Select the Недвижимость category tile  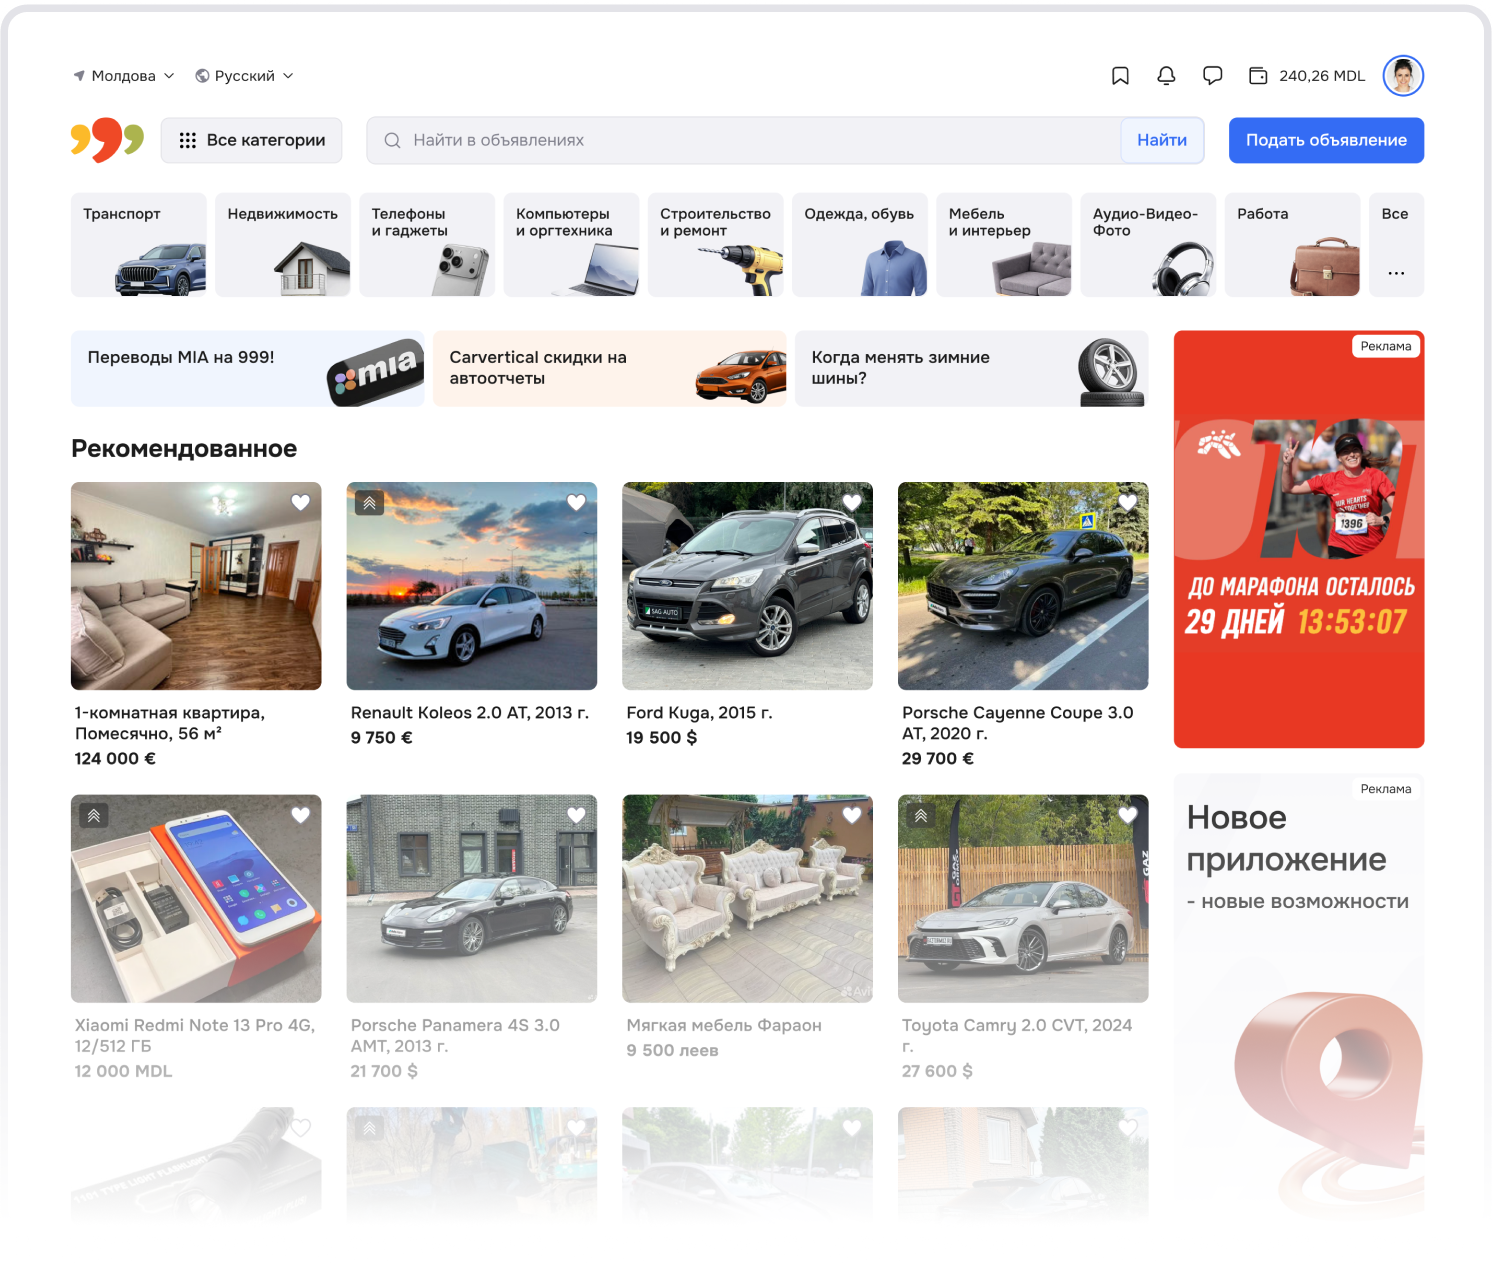(x=283, y=245)
